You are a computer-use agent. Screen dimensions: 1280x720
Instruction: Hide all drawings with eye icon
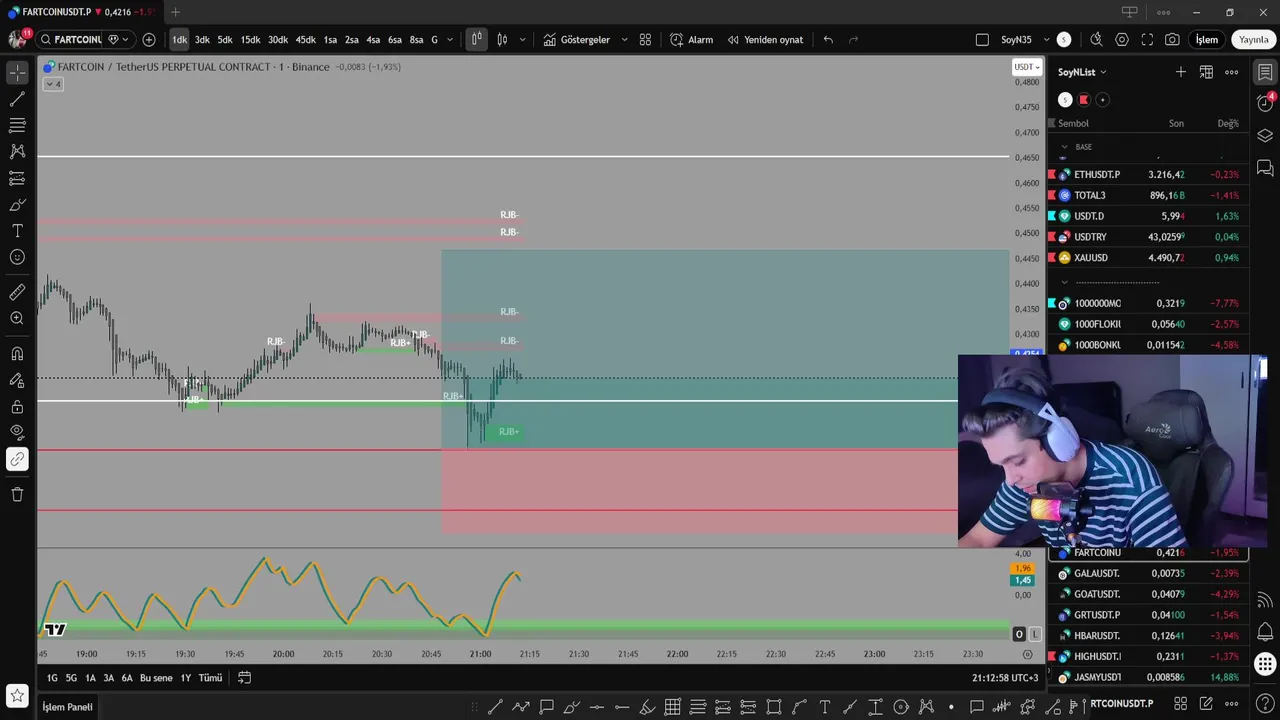point(17,433)
